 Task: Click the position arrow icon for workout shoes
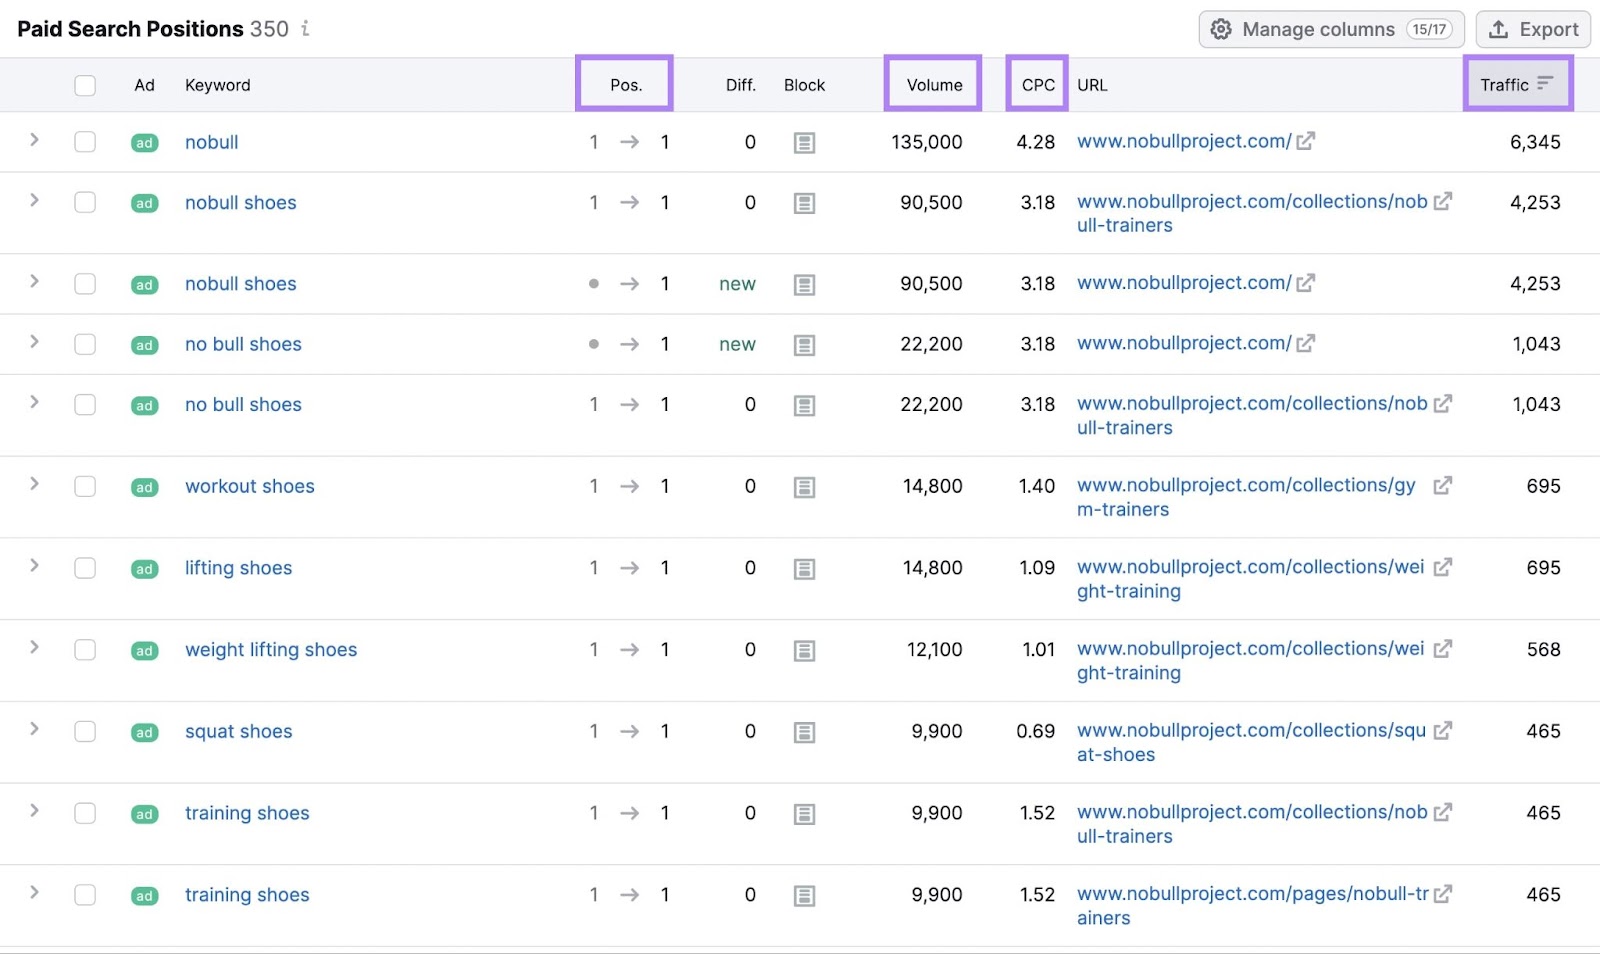pyautogui.click(x=630, y=487)
